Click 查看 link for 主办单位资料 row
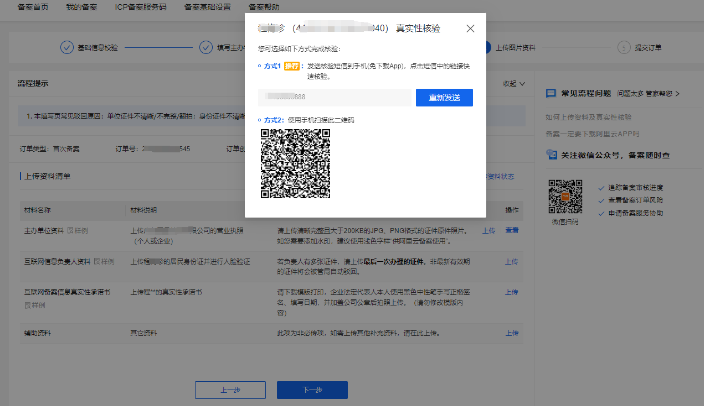Viewport: 704px width, 406px height. [511, 231]
